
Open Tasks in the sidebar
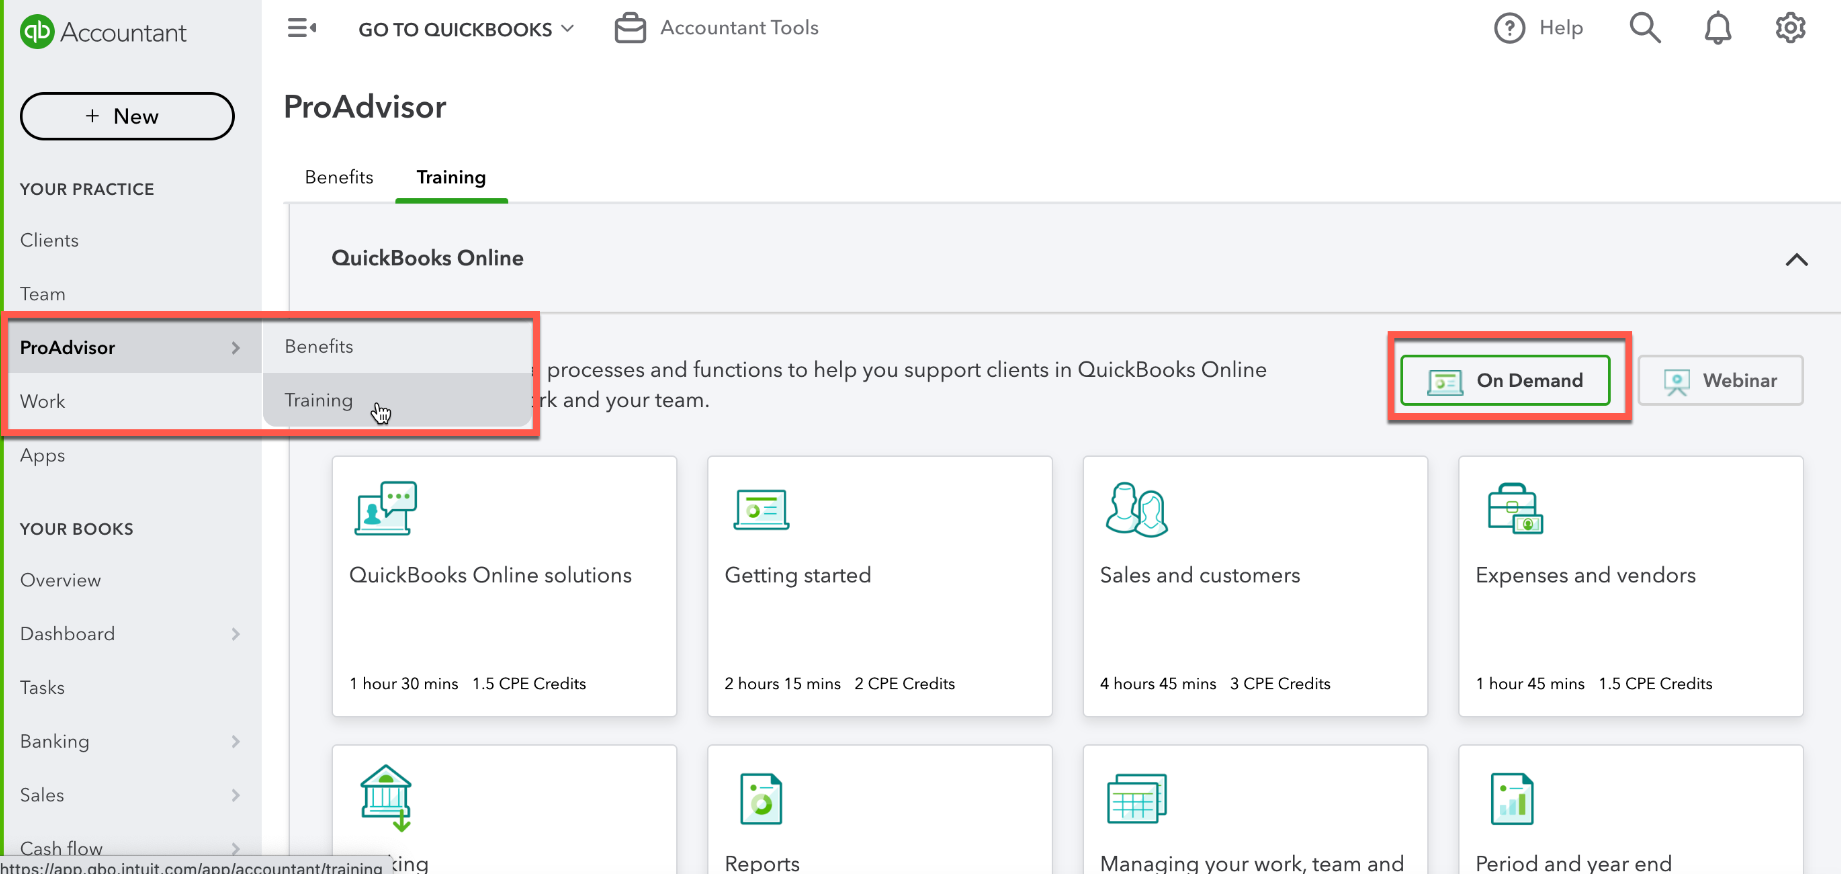point(42,688)
